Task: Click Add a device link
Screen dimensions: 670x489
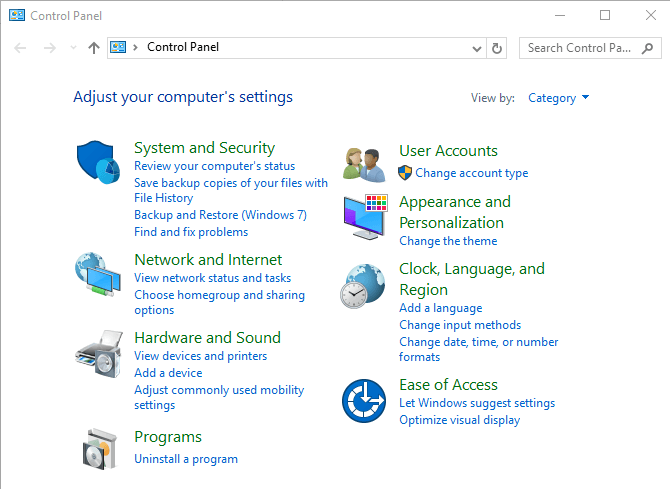Action: [x=168, y=373]
